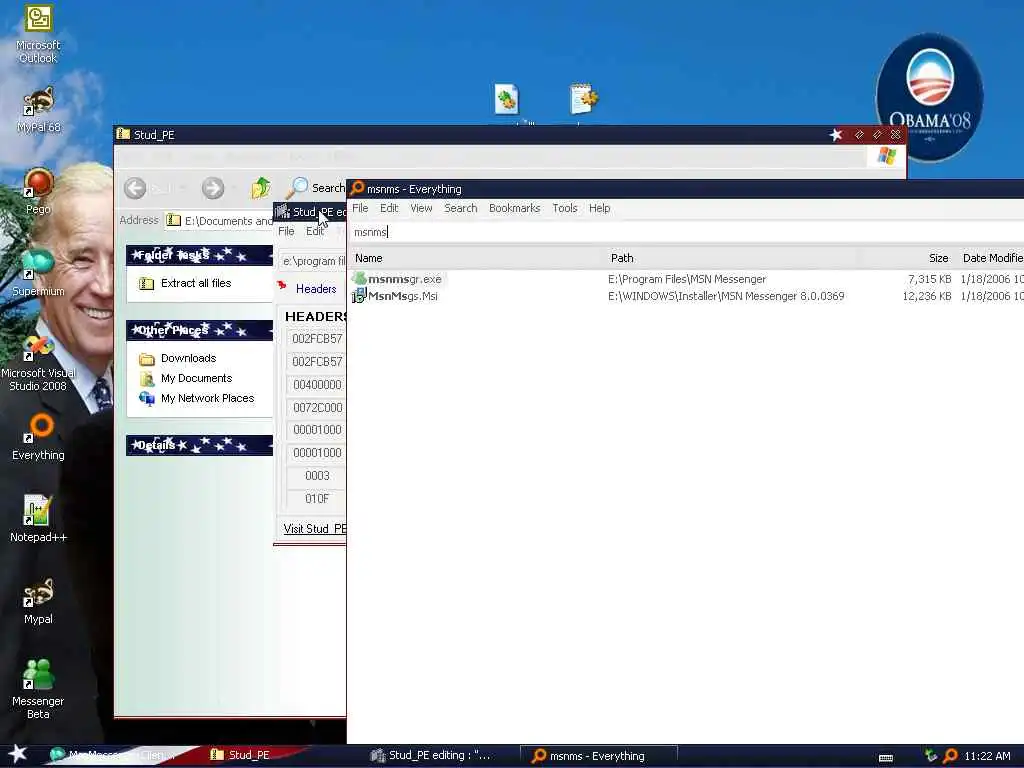
Task: Click the star Start button on taskbar
Action: click(18, 754)
